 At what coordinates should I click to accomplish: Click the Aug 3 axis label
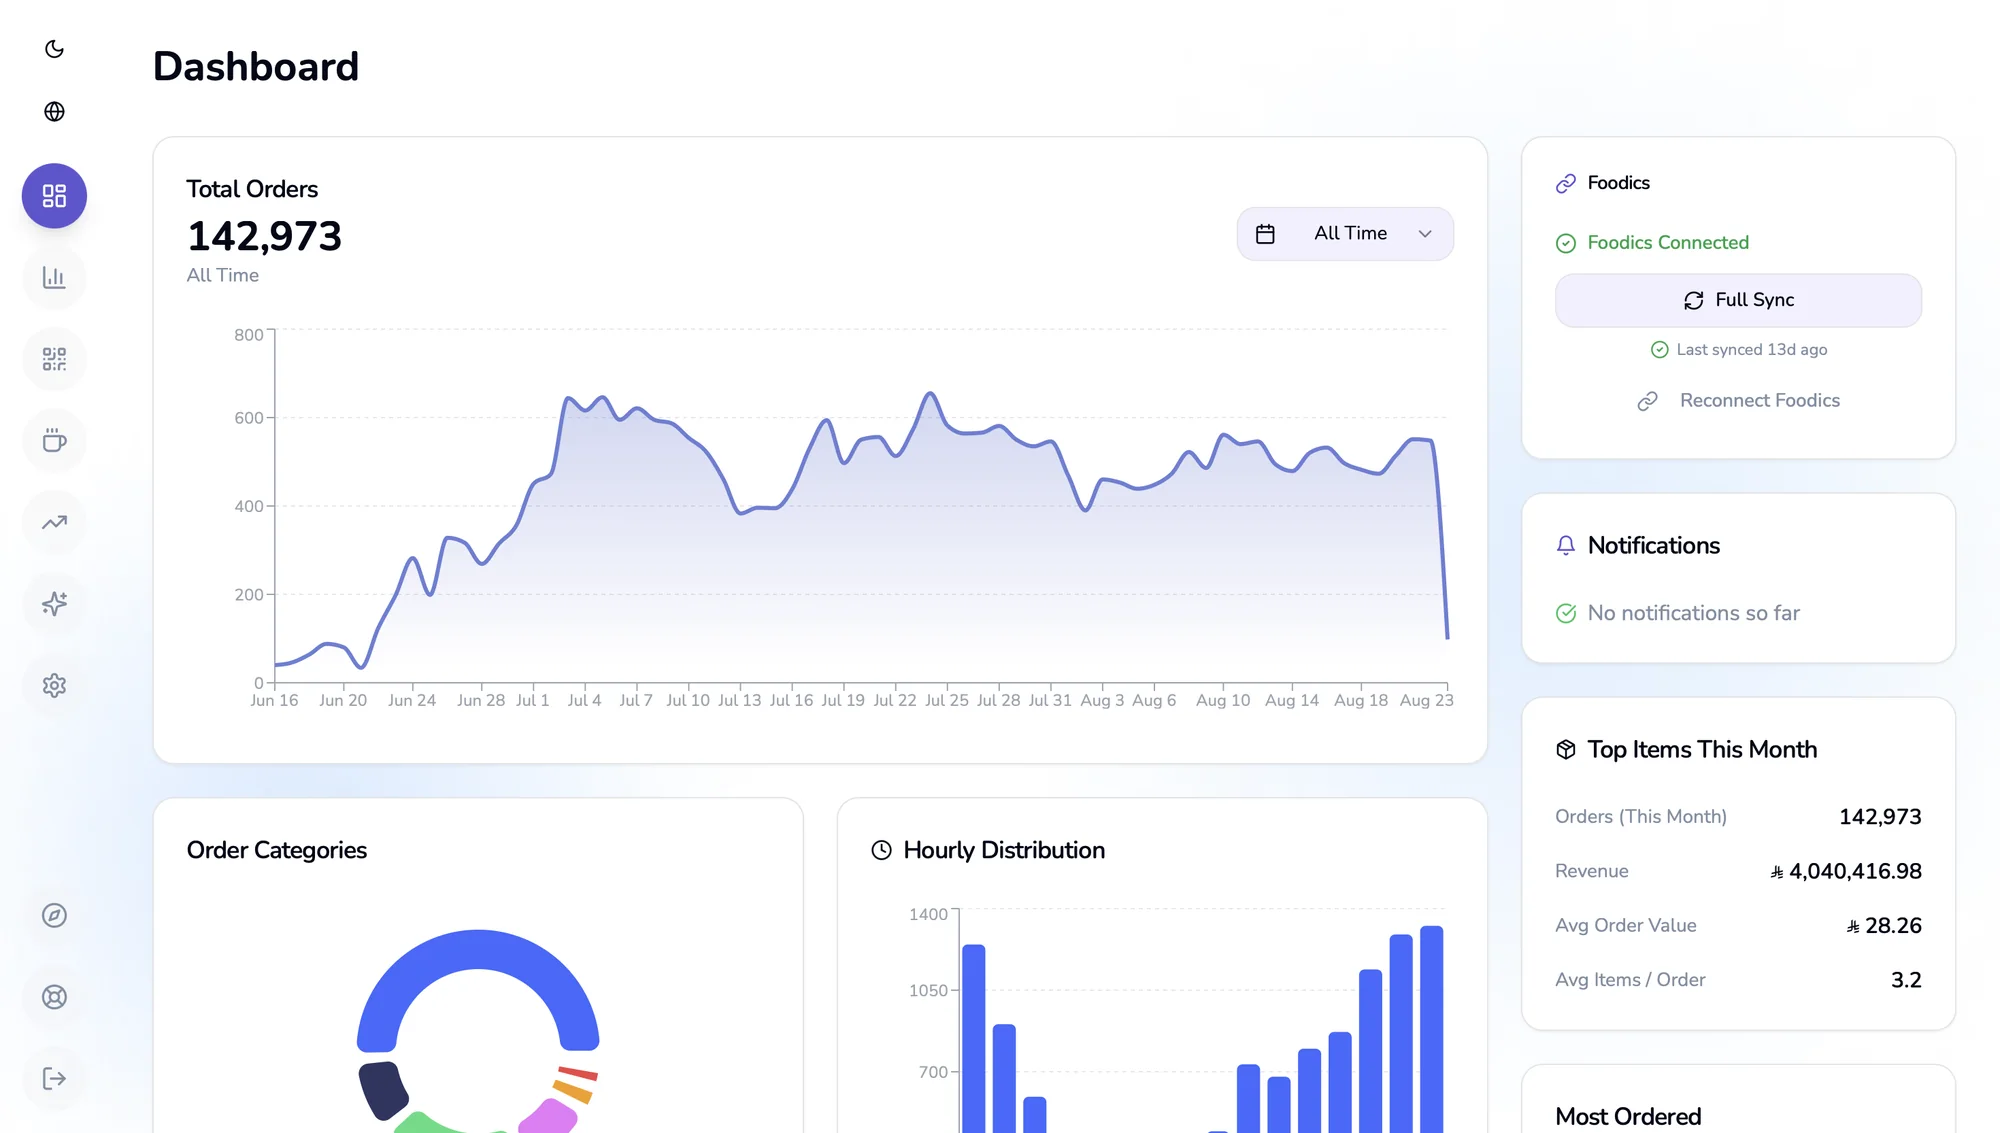coord(1102,701)
